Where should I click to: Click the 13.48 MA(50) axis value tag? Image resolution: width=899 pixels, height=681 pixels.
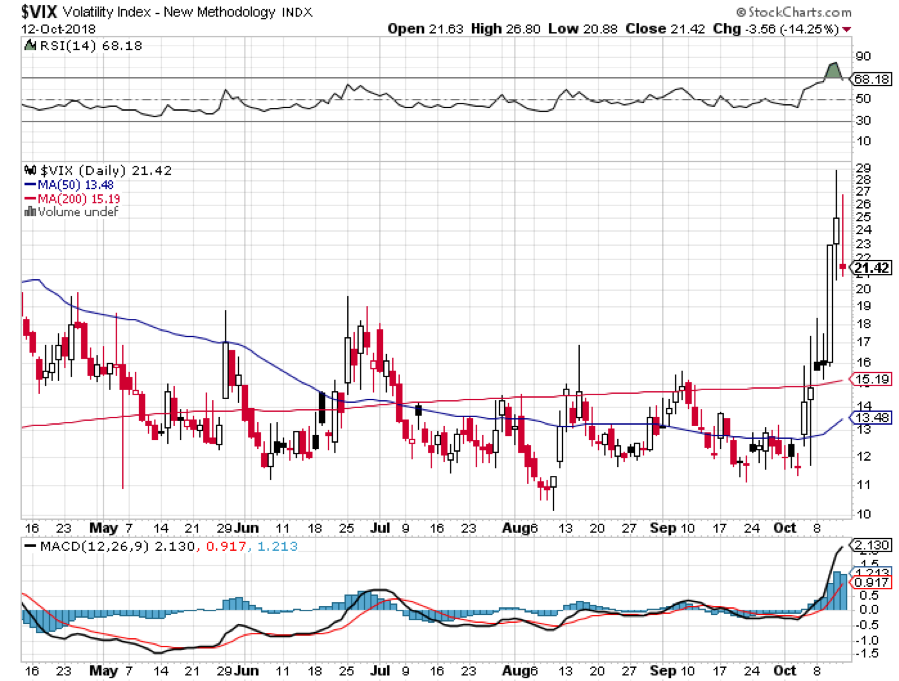[869, 418]
